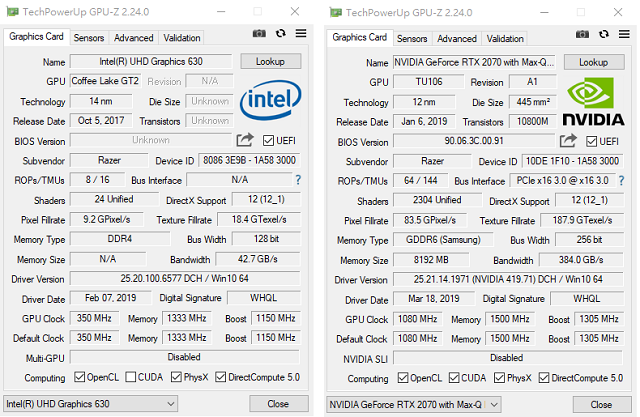Click the refresh icon in the Intel window
Image resolution: width=640 pixels, height=417 pixels.
pyautogui.click(x=281, y=34)
